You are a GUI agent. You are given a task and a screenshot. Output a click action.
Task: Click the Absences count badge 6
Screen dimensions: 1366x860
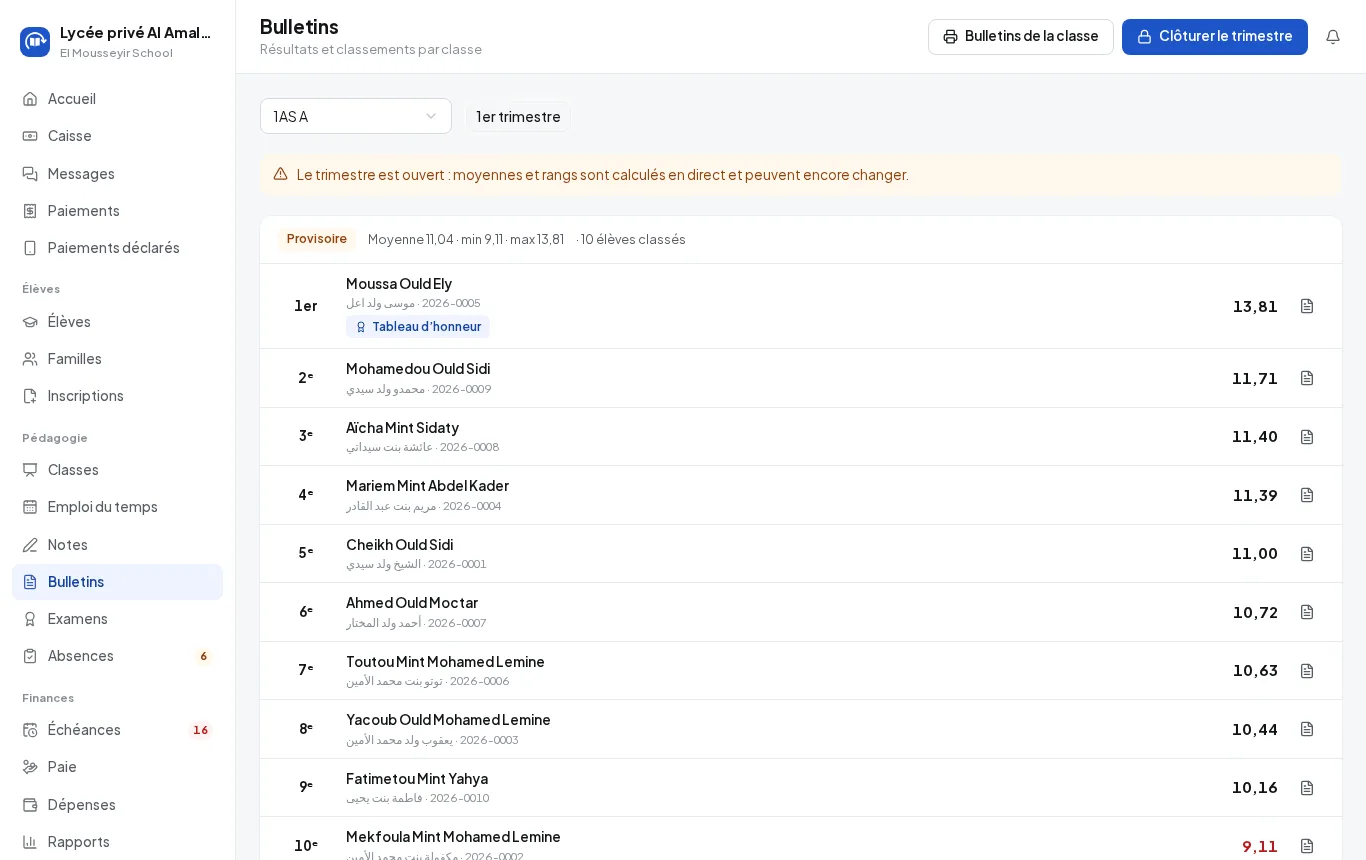click(x=203, y=656)
